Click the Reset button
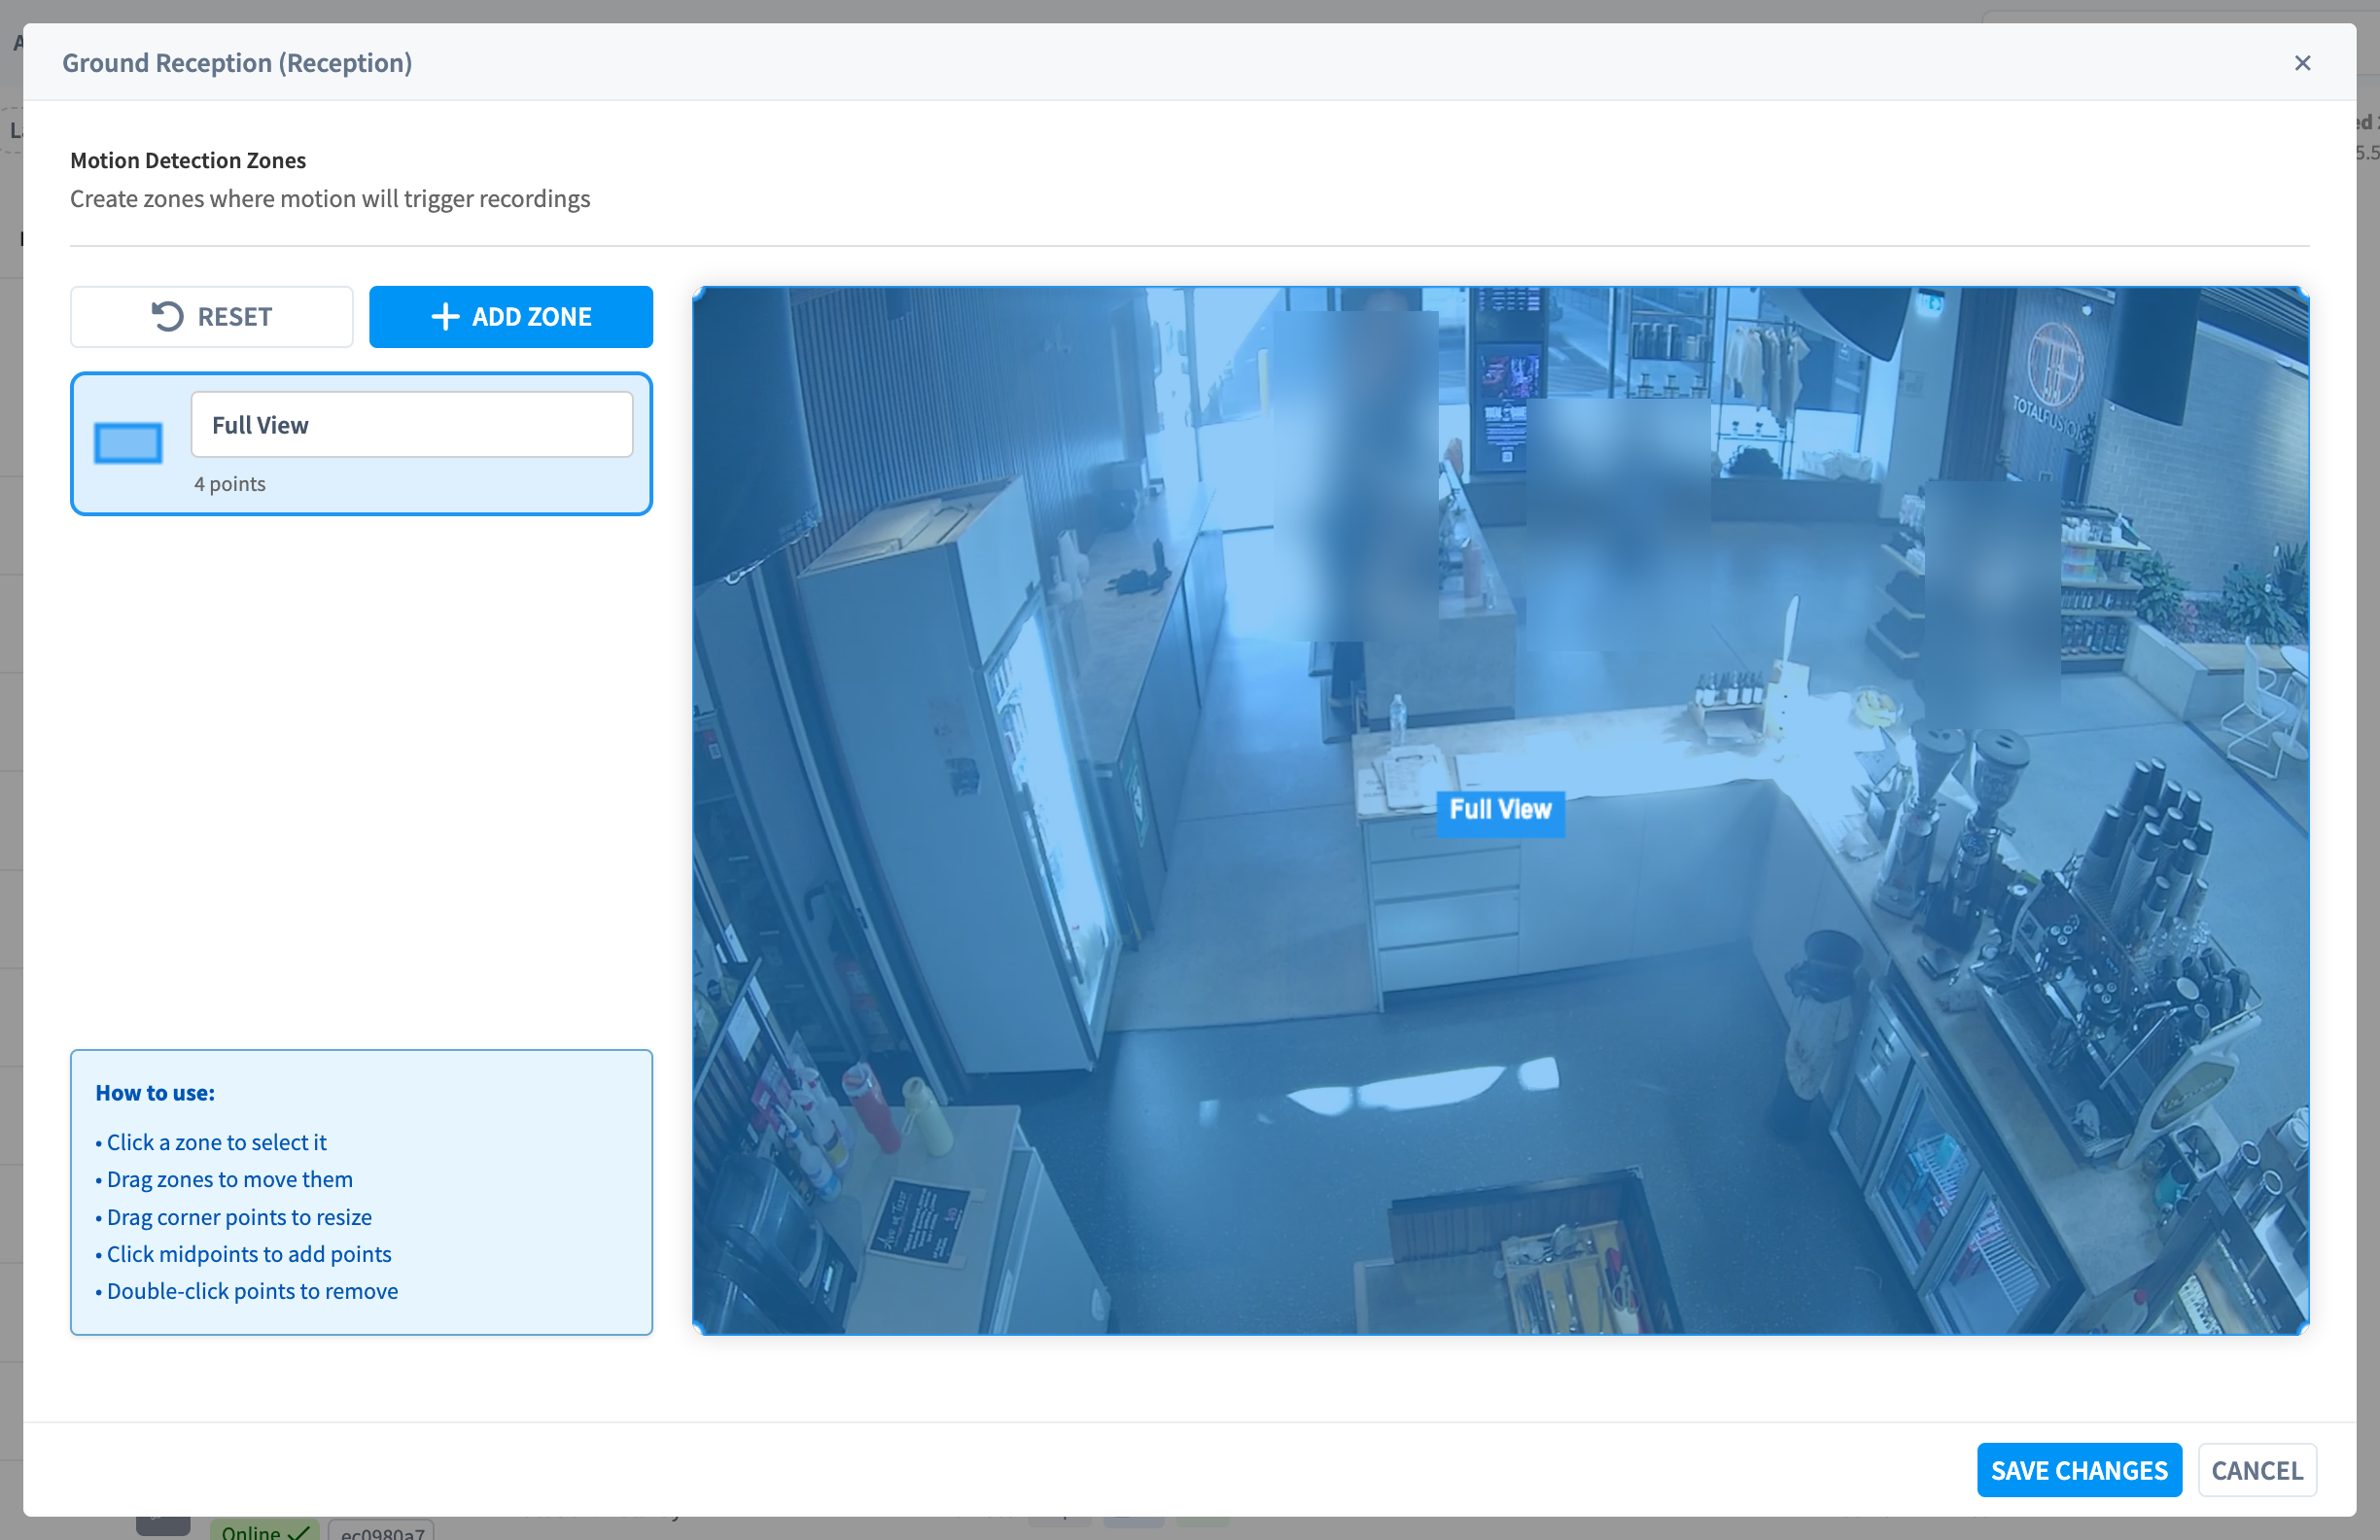2380x1540 pixels. point(211,317)
